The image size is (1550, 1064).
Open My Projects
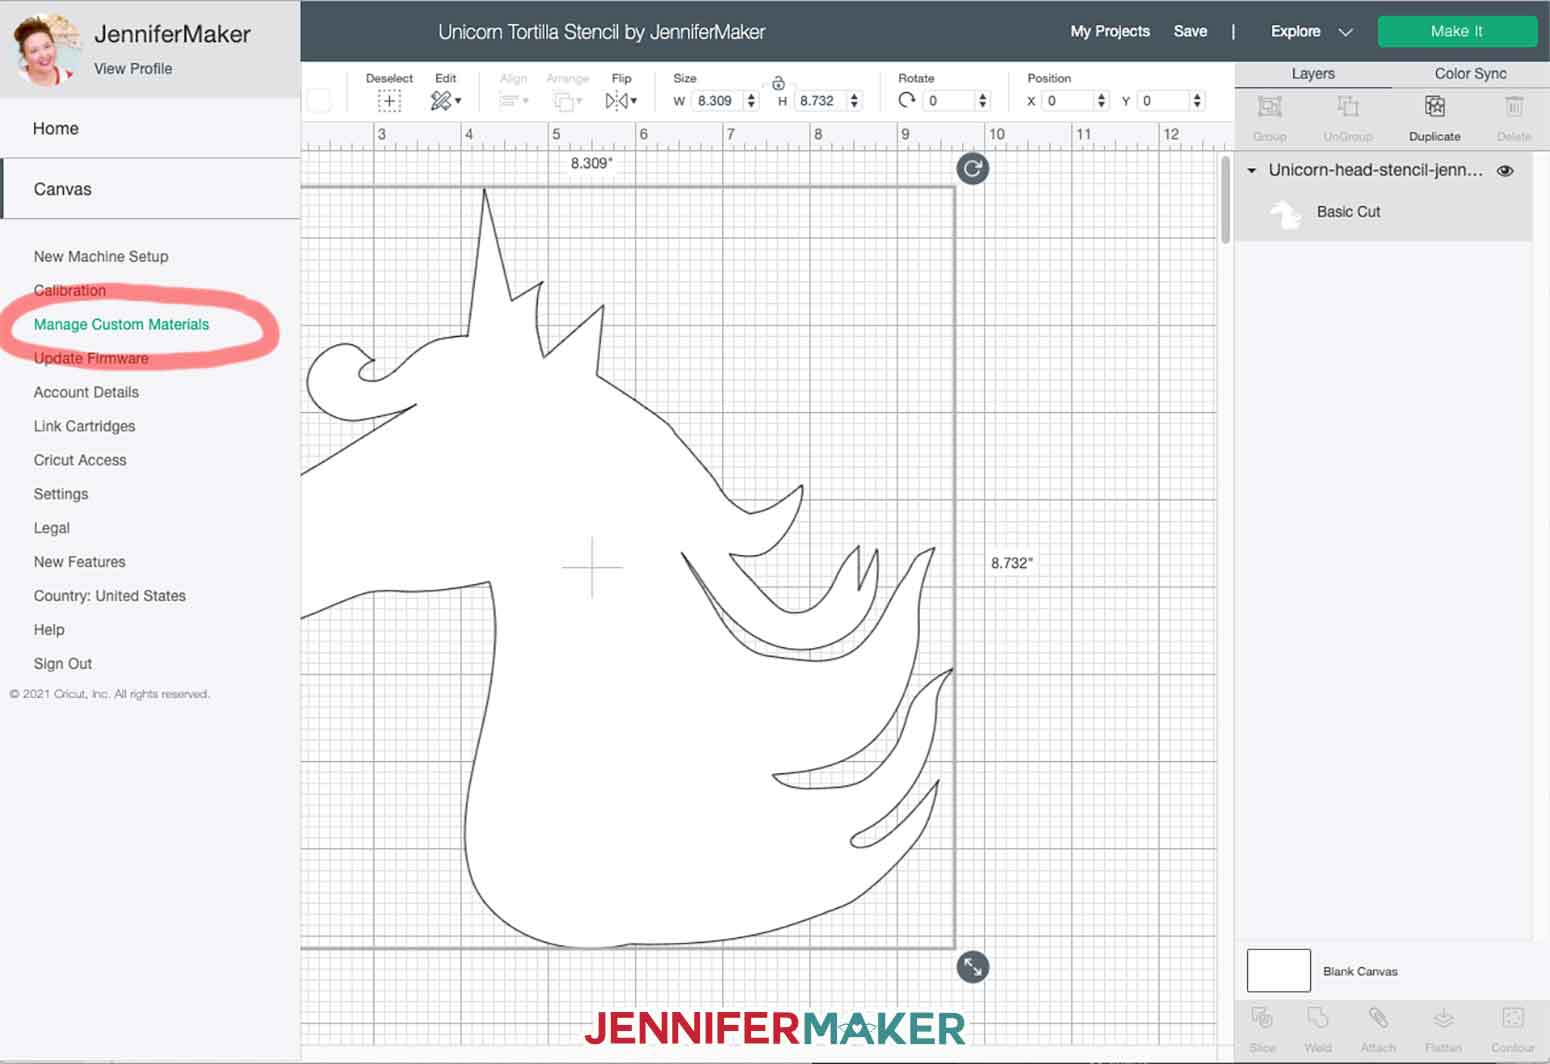pos(1110,31)
